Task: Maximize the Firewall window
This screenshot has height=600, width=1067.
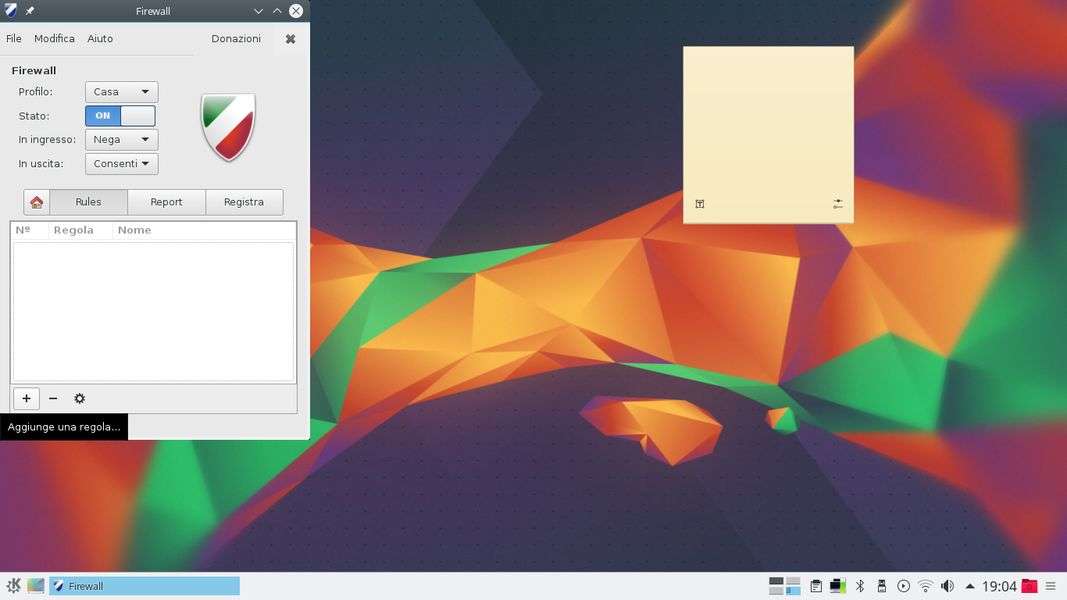Action: (x=277, y=11)
